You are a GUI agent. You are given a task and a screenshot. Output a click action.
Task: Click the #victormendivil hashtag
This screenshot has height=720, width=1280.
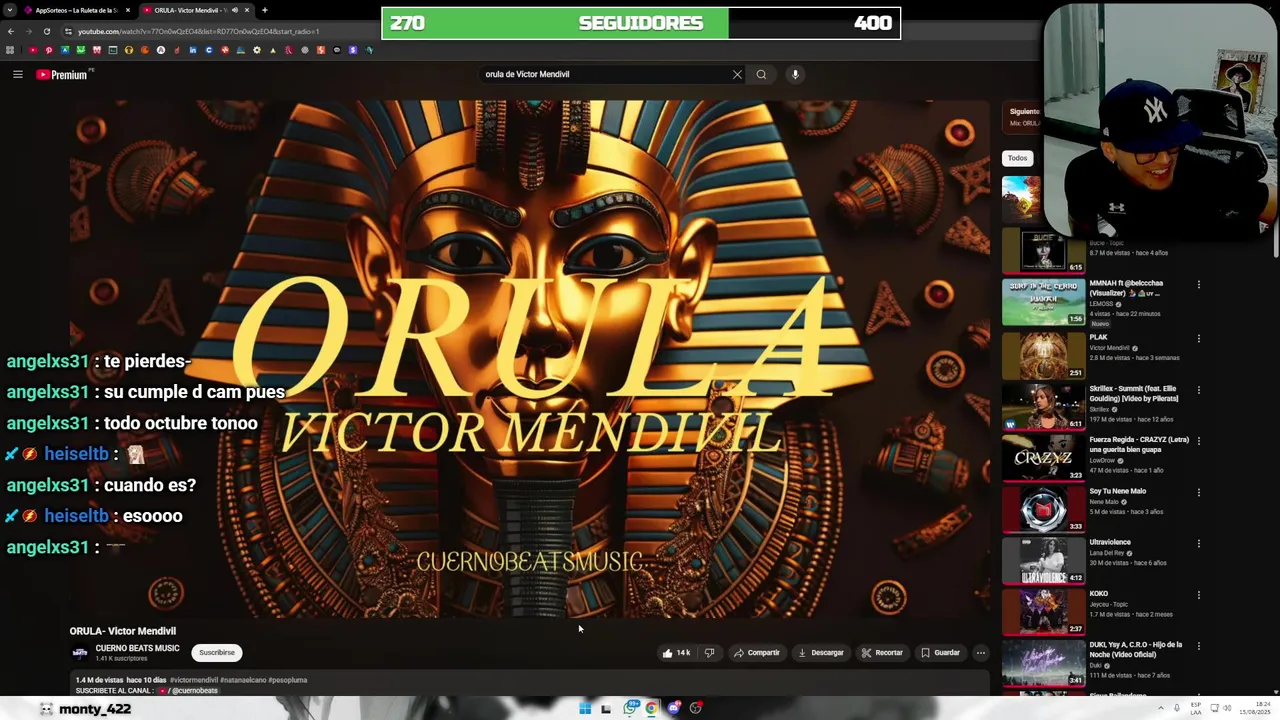194,680
